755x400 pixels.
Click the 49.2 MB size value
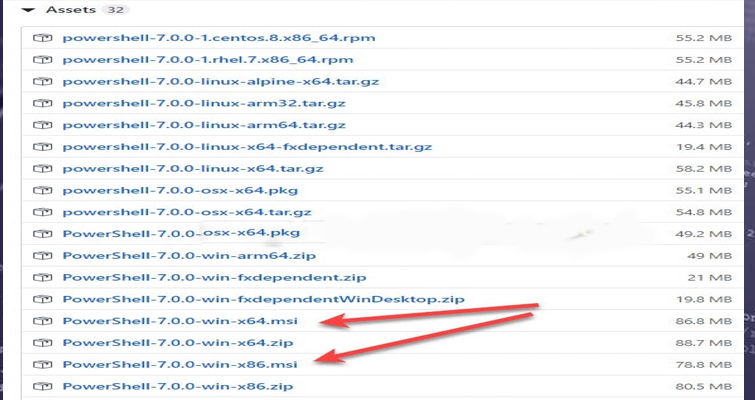pyautogui.click(x=703, y=234)
